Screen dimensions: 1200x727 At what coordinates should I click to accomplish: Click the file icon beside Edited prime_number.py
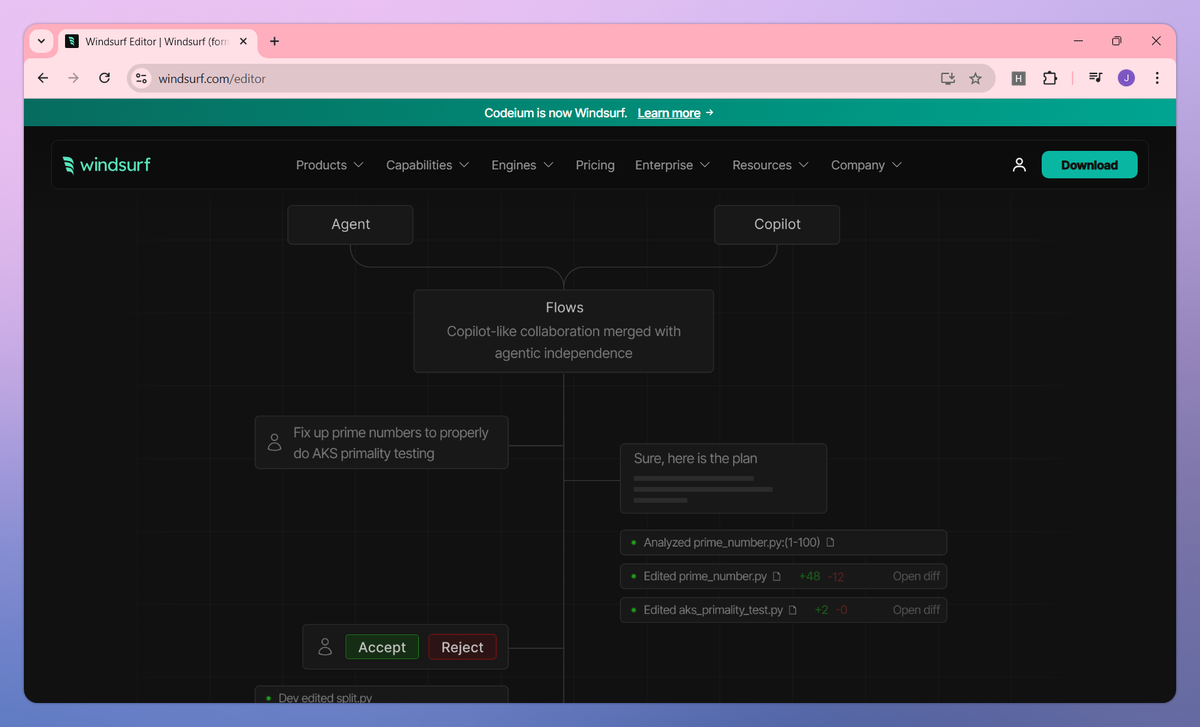[x=777, y=577]
